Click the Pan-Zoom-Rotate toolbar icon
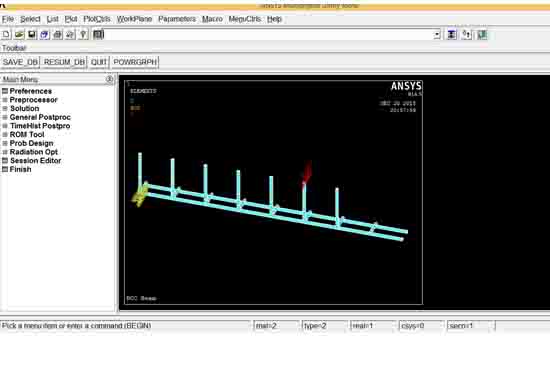Viewport: 550px width, 370px height. point(45,34)
